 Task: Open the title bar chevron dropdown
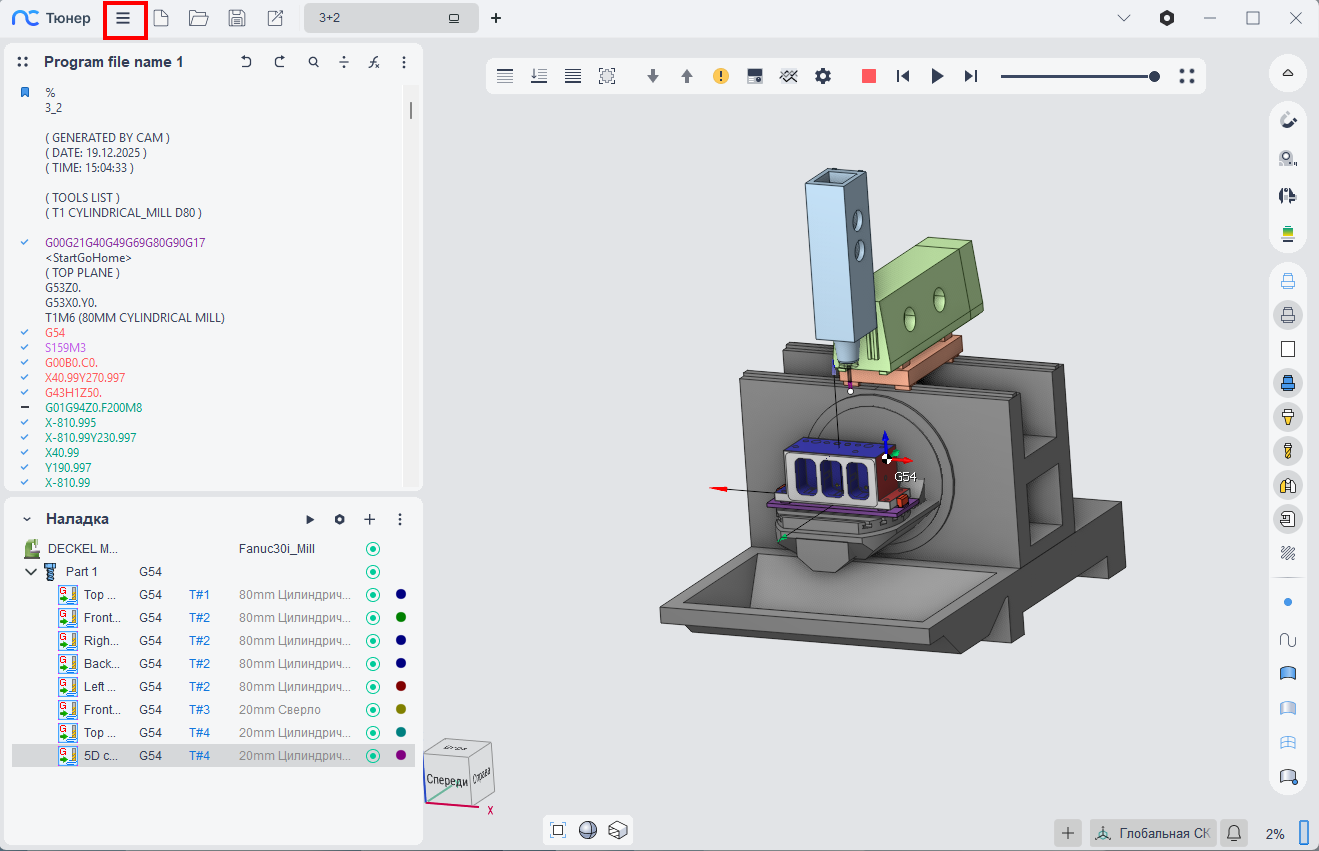tap(1124, 18)
